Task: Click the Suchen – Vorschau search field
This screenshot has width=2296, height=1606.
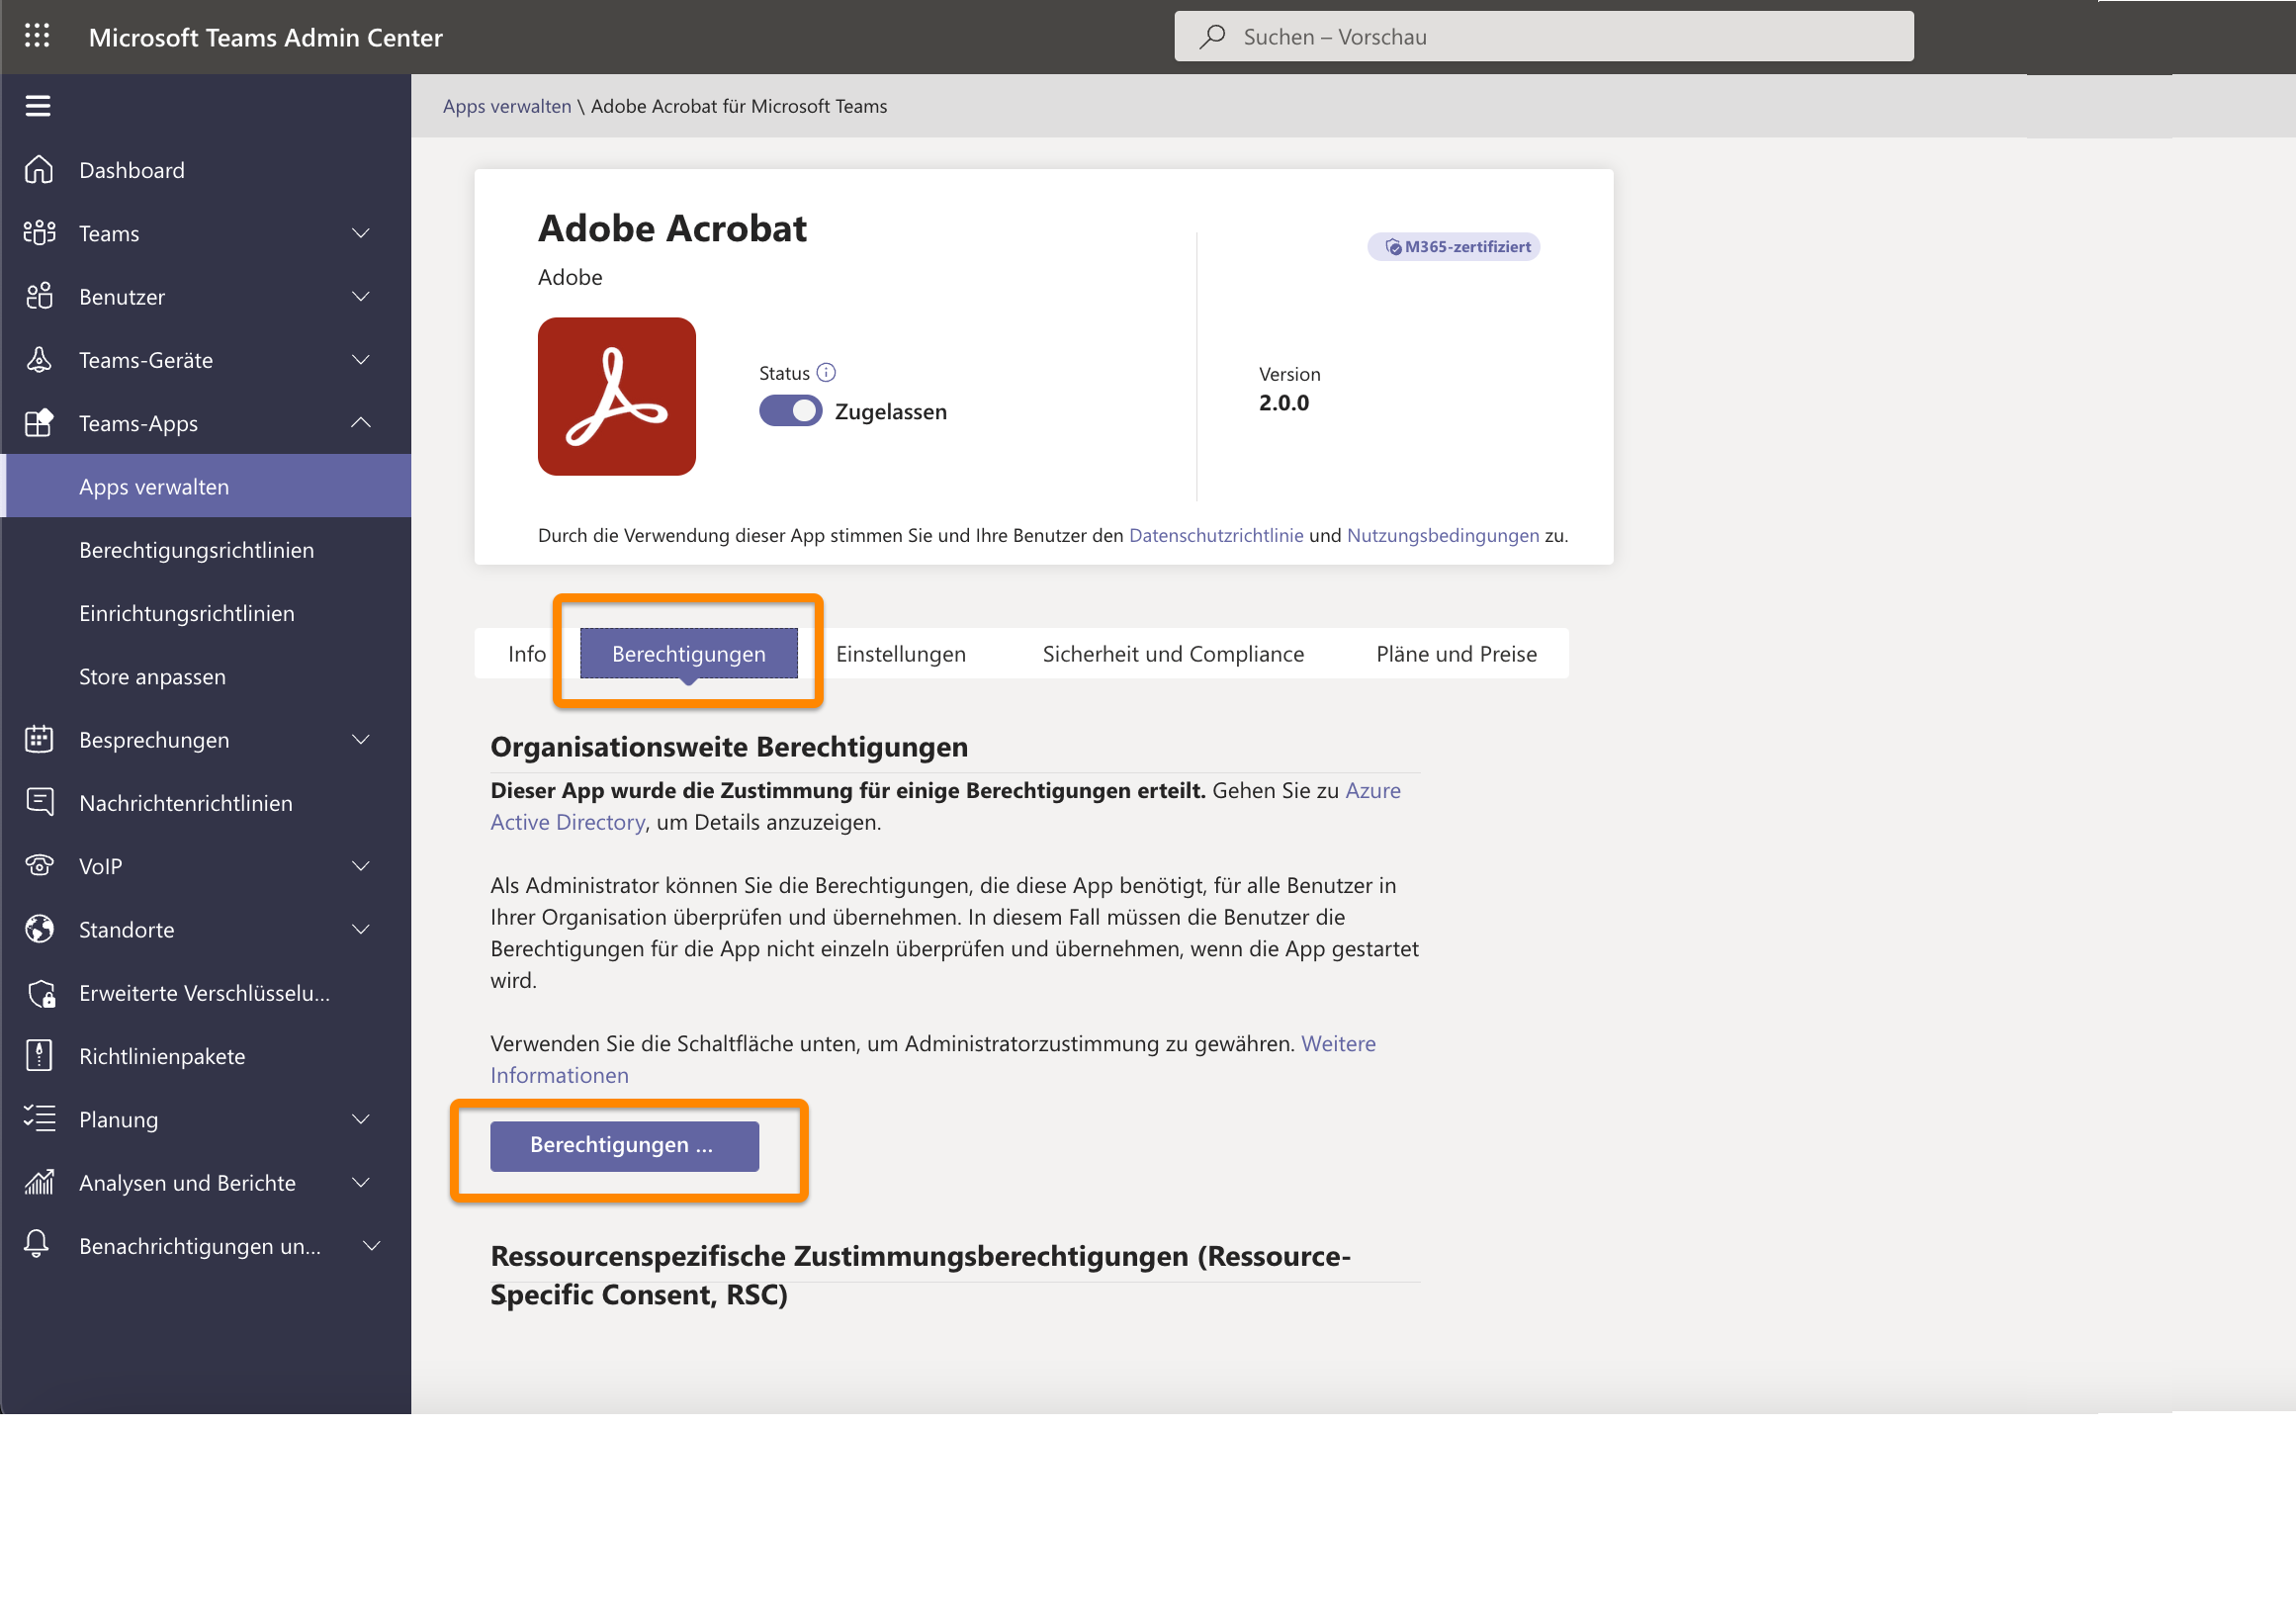Action: coord(1543,37)
